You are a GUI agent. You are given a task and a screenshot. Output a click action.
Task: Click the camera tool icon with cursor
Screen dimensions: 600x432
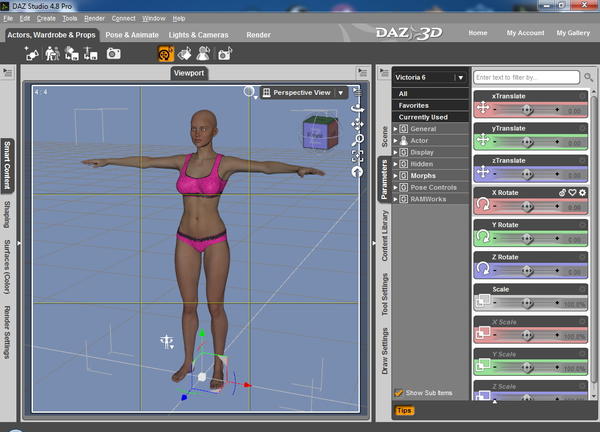click(225, 54)
